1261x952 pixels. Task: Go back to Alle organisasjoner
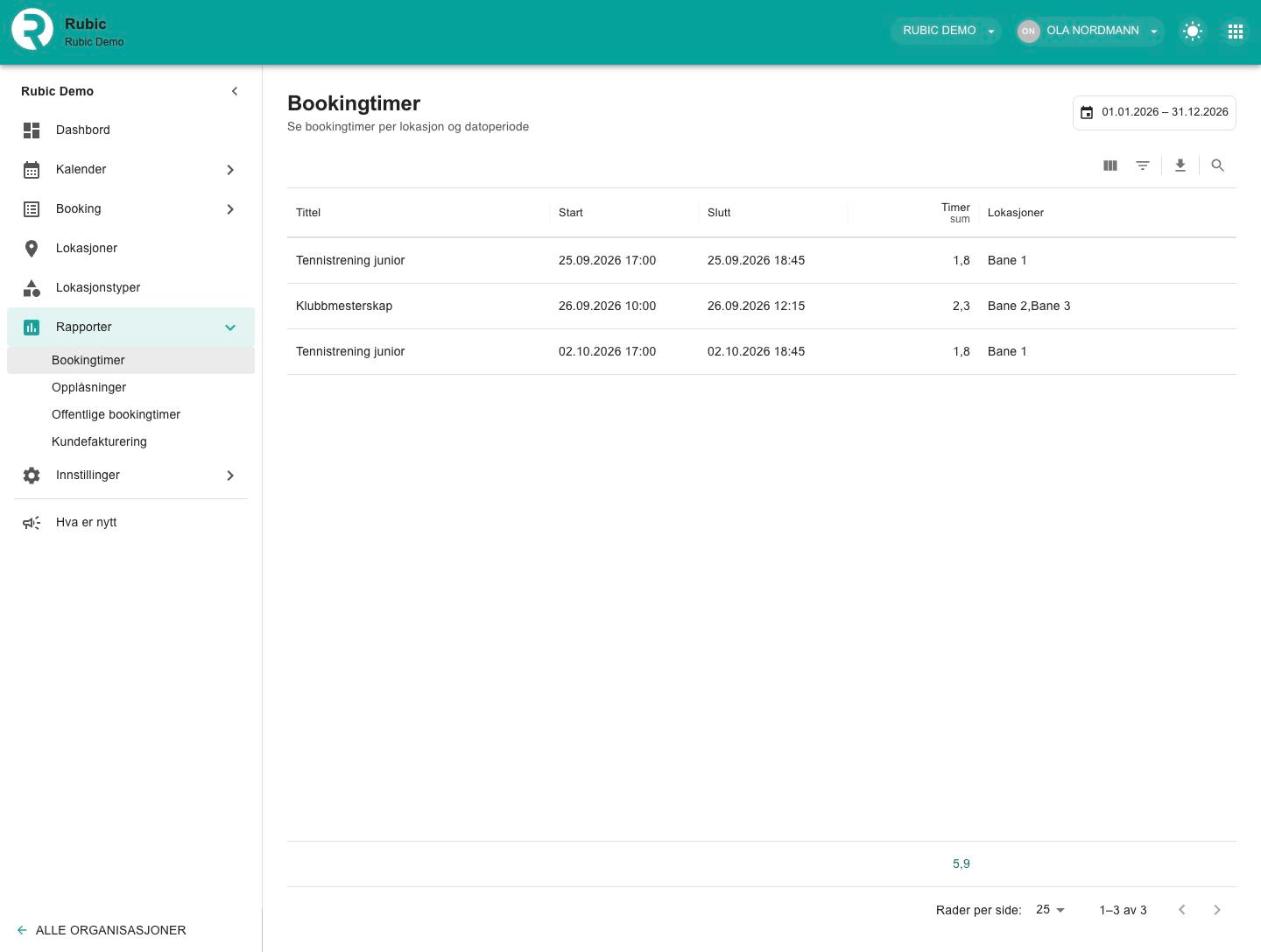[x=102, y=930]
